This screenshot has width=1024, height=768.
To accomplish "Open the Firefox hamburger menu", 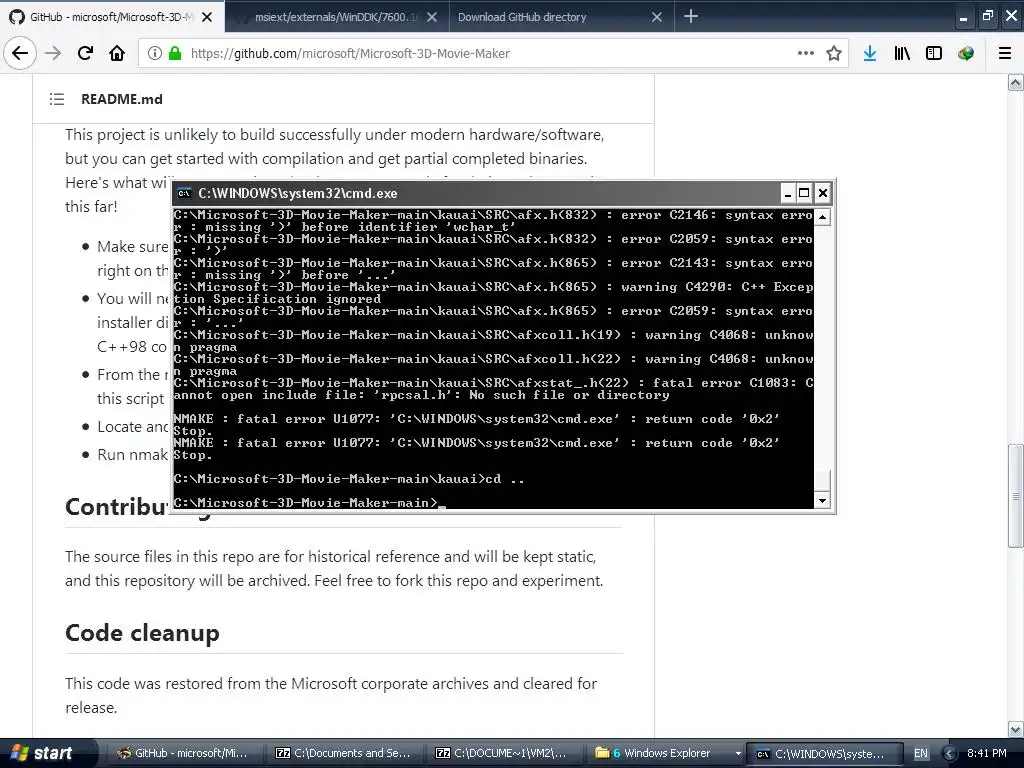I will pyautogui.click(x=1005, y=53).
